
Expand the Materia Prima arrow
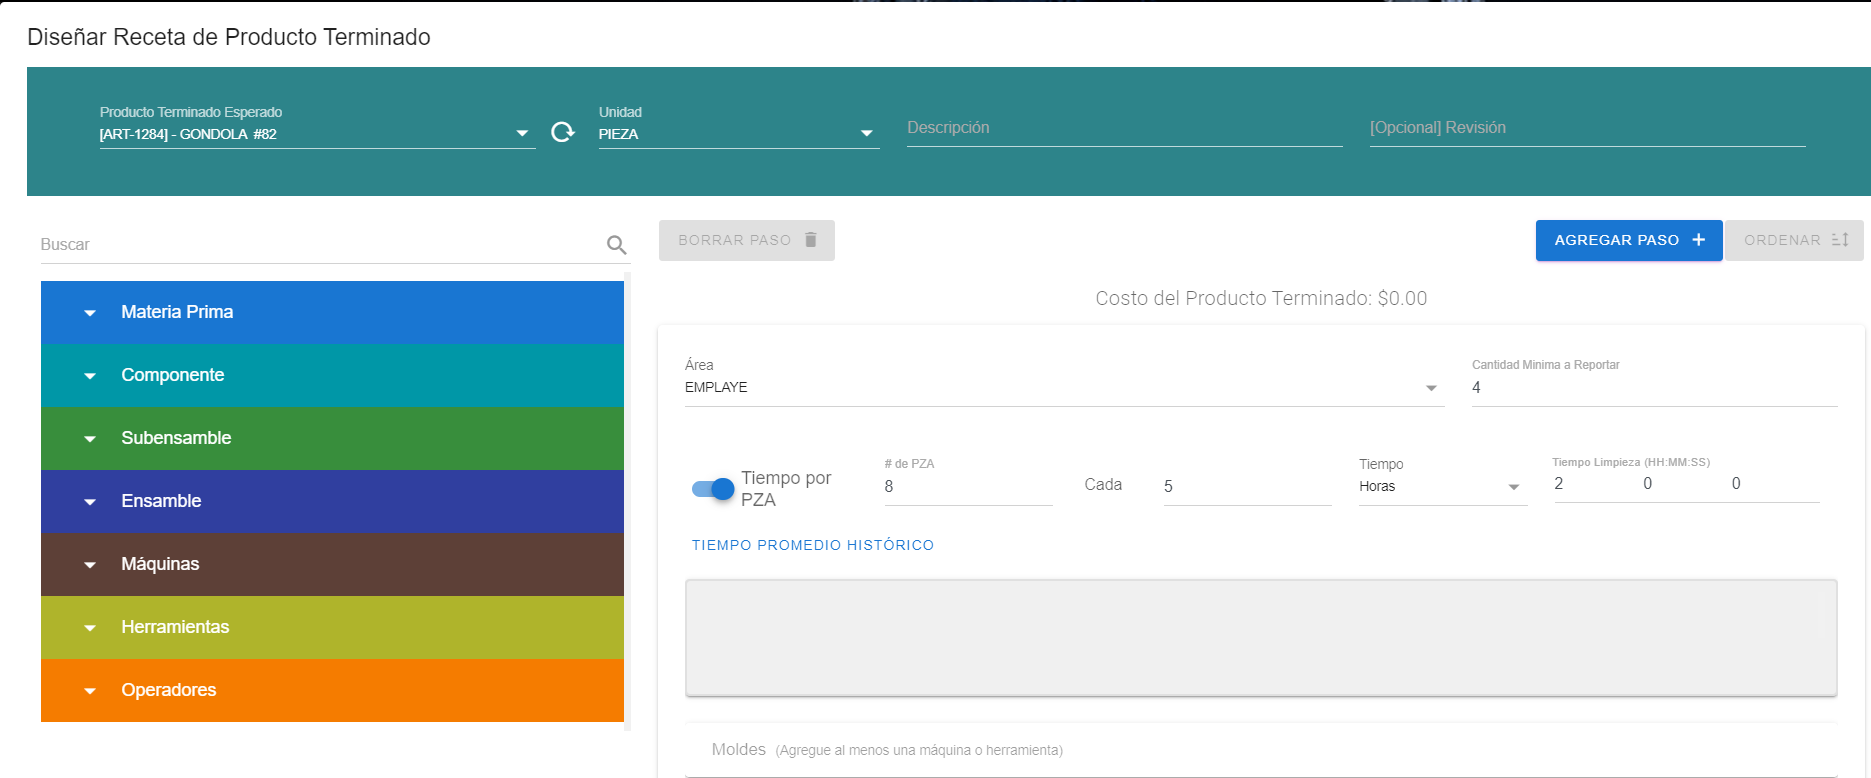point(90,313)
